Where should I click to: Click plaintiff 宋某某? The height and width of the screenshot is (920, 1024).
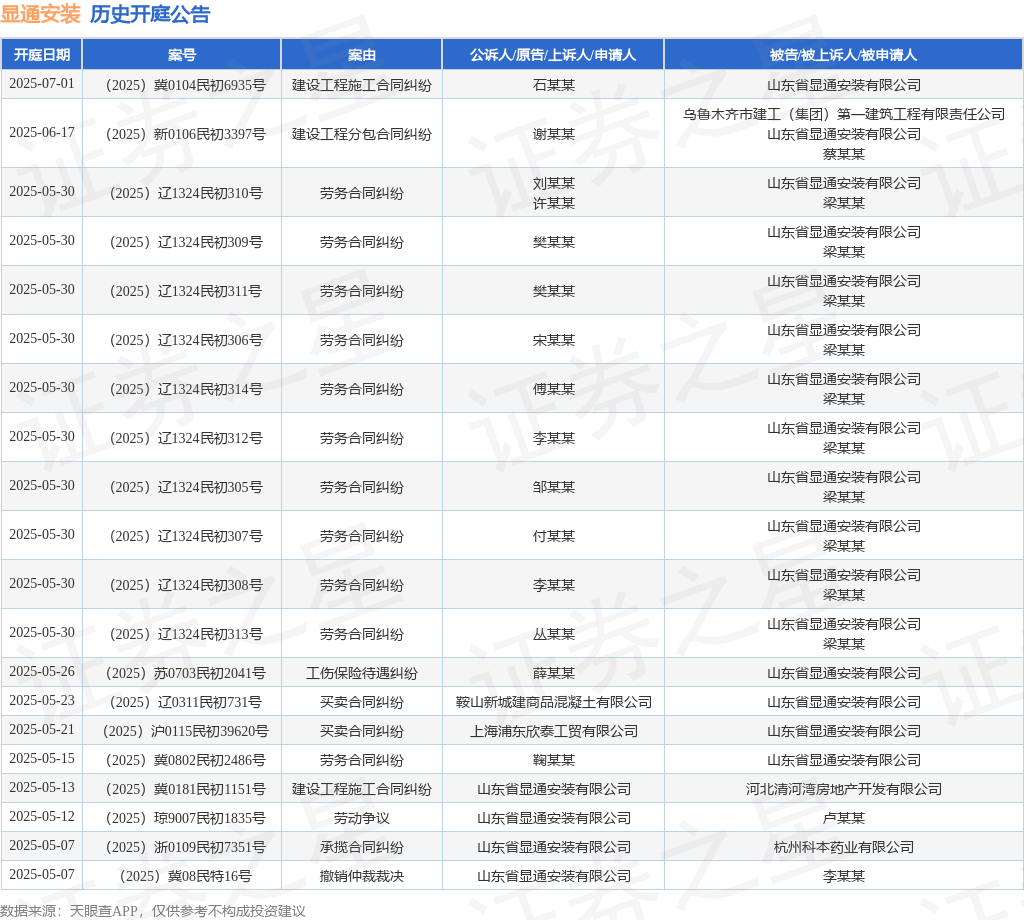554,340
